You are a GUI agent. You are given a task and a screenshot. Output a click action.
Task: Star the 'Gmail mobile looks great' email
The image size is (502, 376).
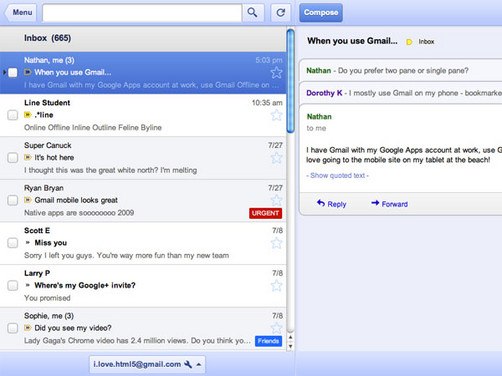click(x=276, y=200)
